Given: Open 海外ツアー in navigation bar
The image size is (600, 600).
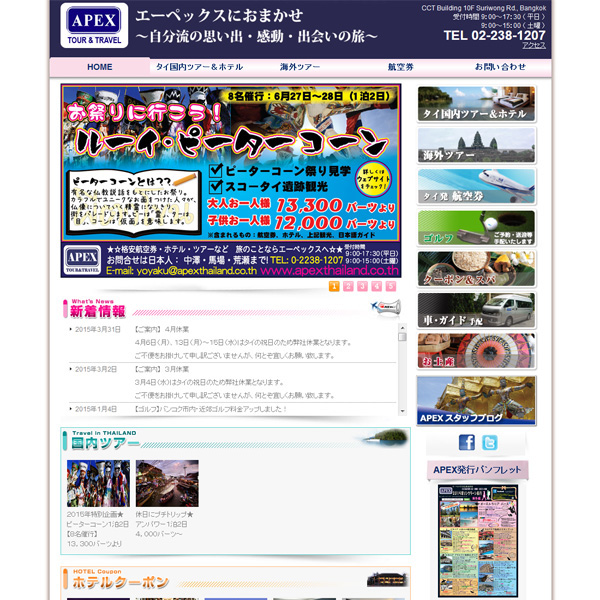Looking at the screenshot, I should 300,67.
